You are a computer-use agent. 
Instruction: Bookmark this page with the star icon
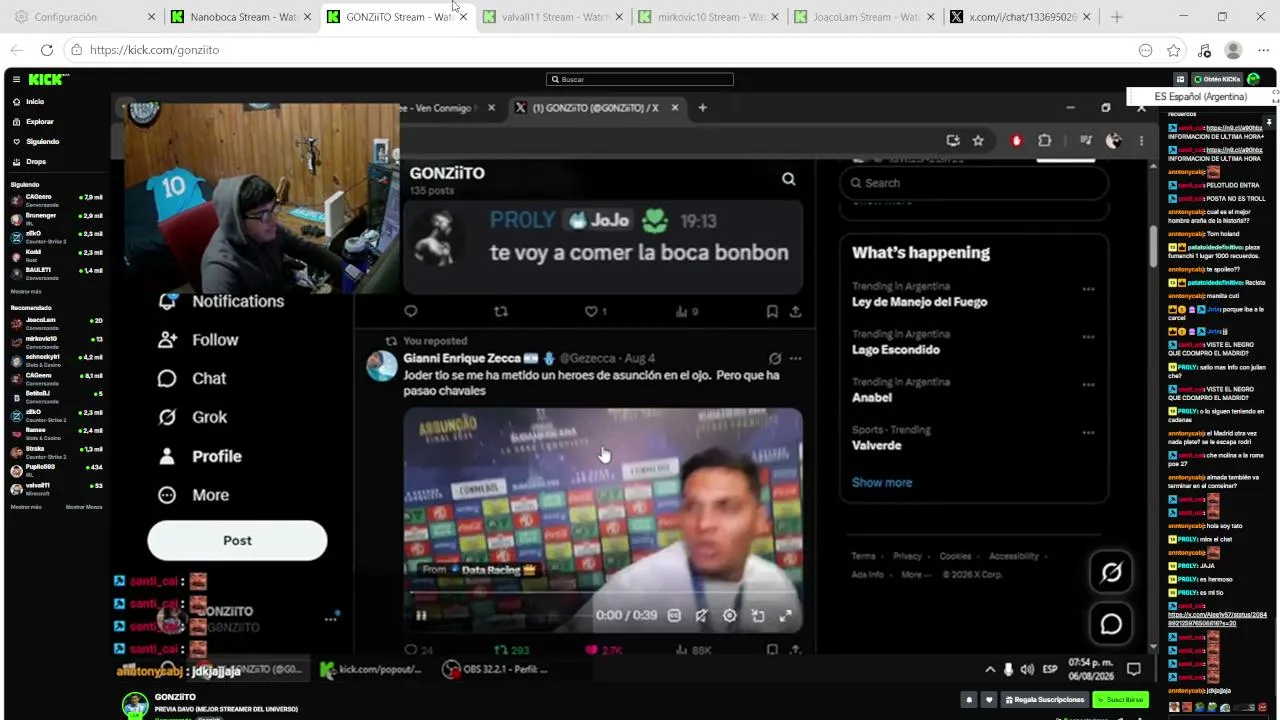pos(1174,50)
